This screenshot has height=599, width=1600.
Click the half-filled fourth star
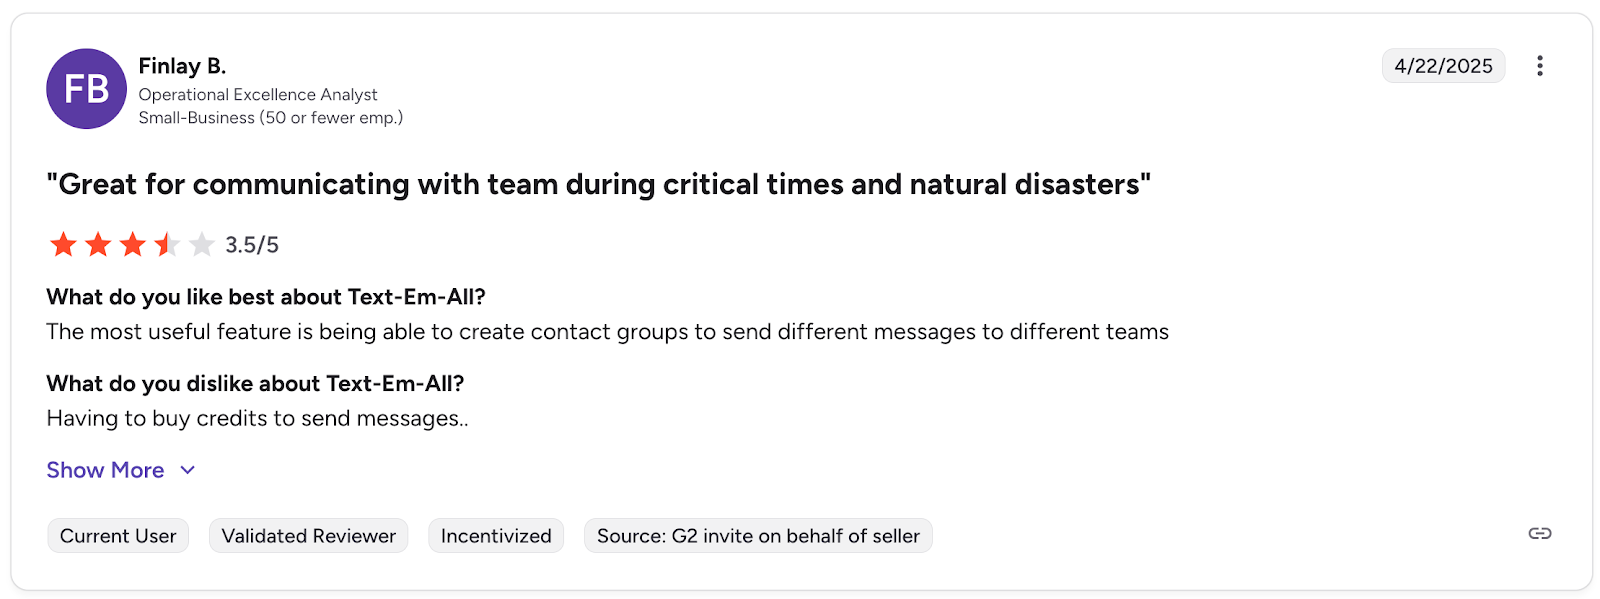click(167, 244)
